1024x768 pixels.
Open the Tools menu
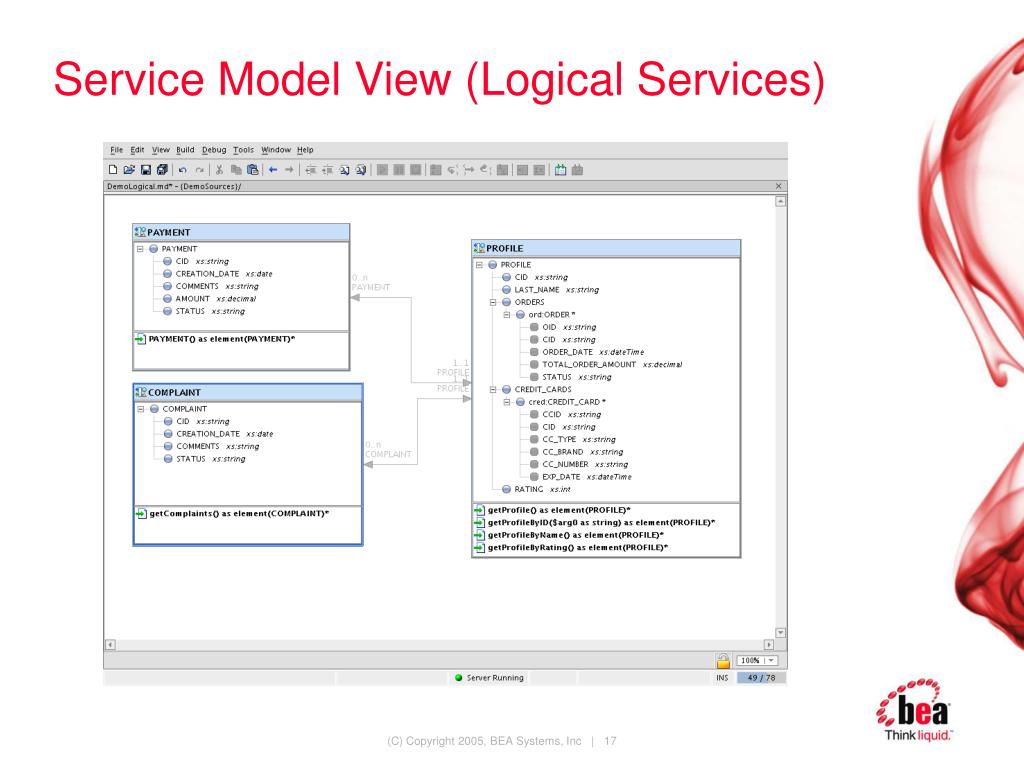click(x=244, y=150)
